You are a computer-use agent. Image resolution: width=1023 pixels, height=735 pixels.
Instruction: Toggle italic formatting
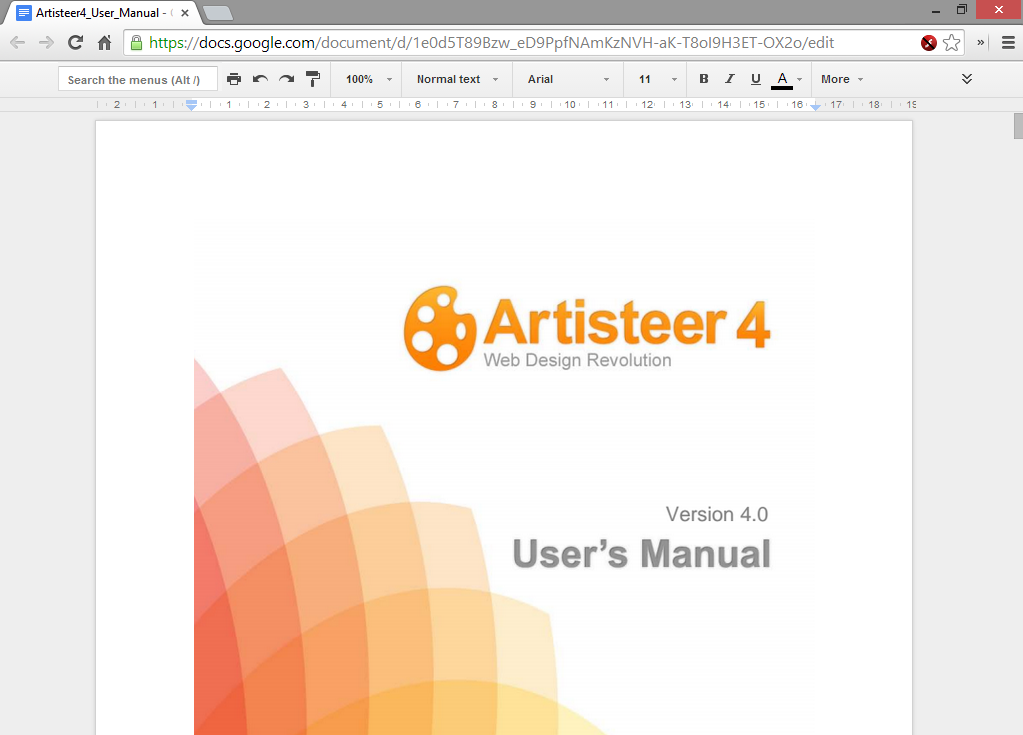(729, 79)
